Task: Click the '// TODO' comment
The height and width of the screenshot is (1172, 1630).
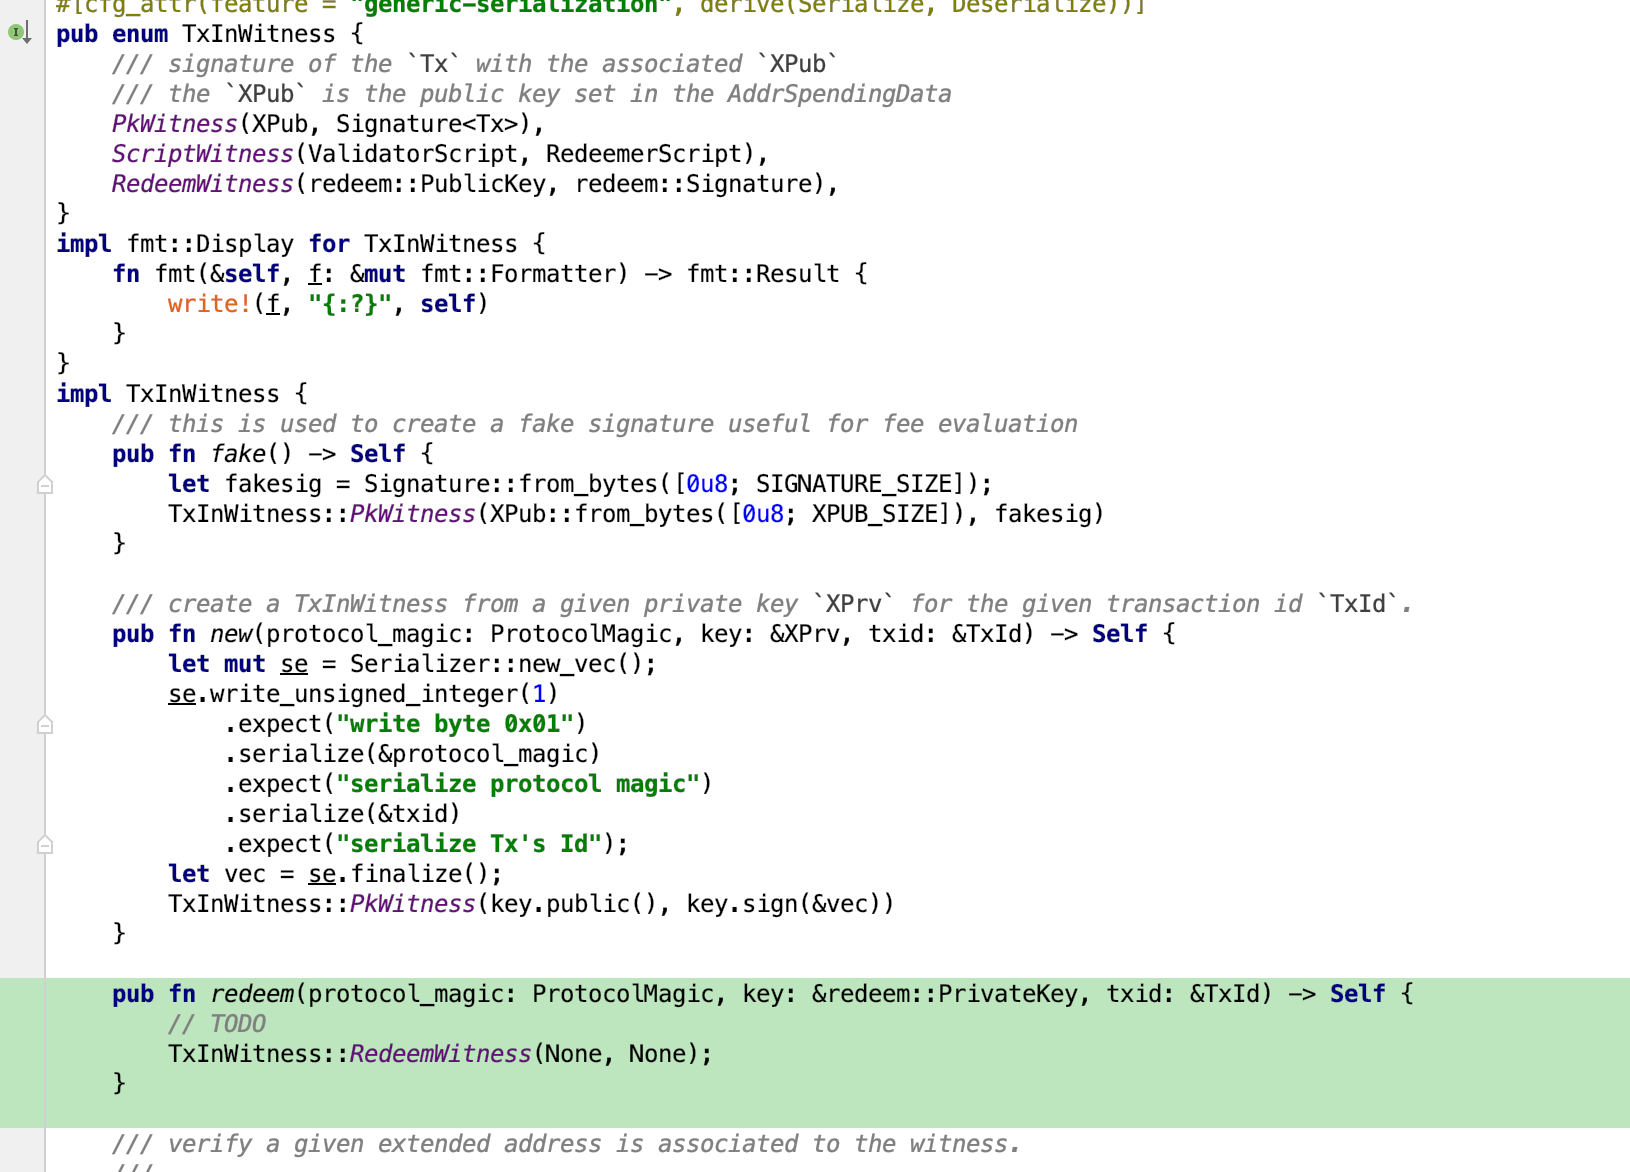Action: point(217,1024)
